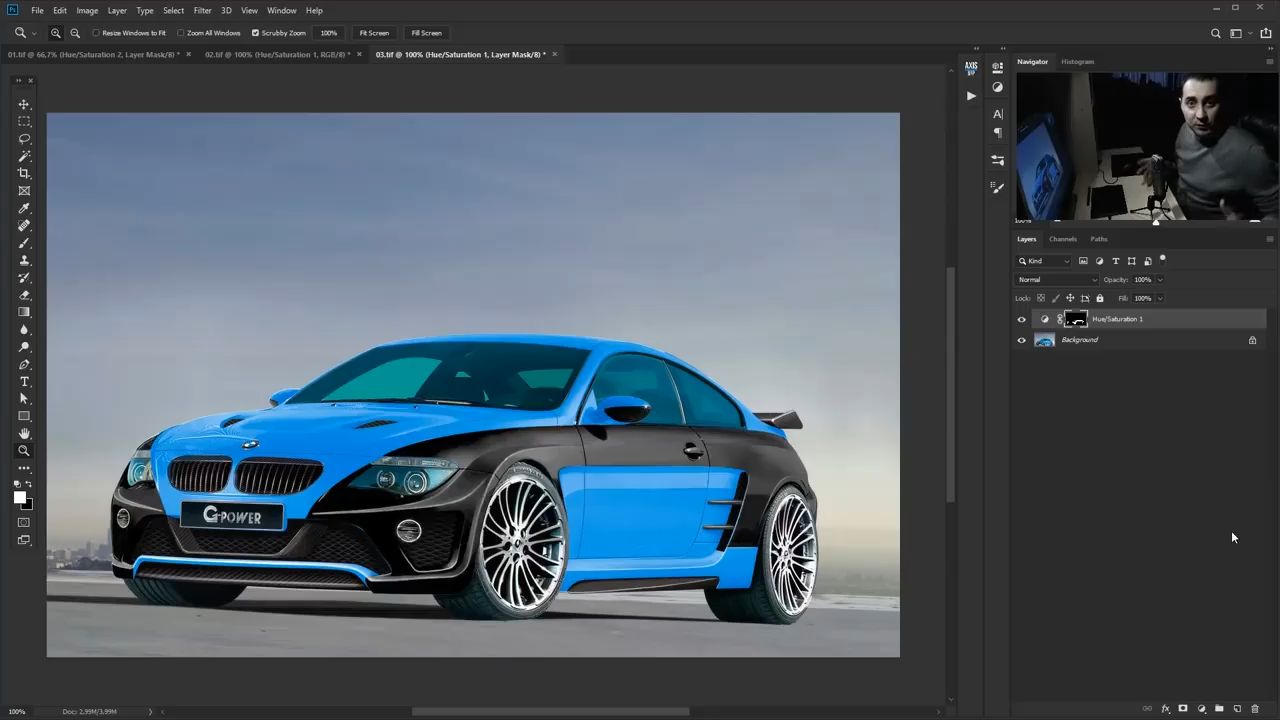Click the Fit Screen button

coord(374,33)
